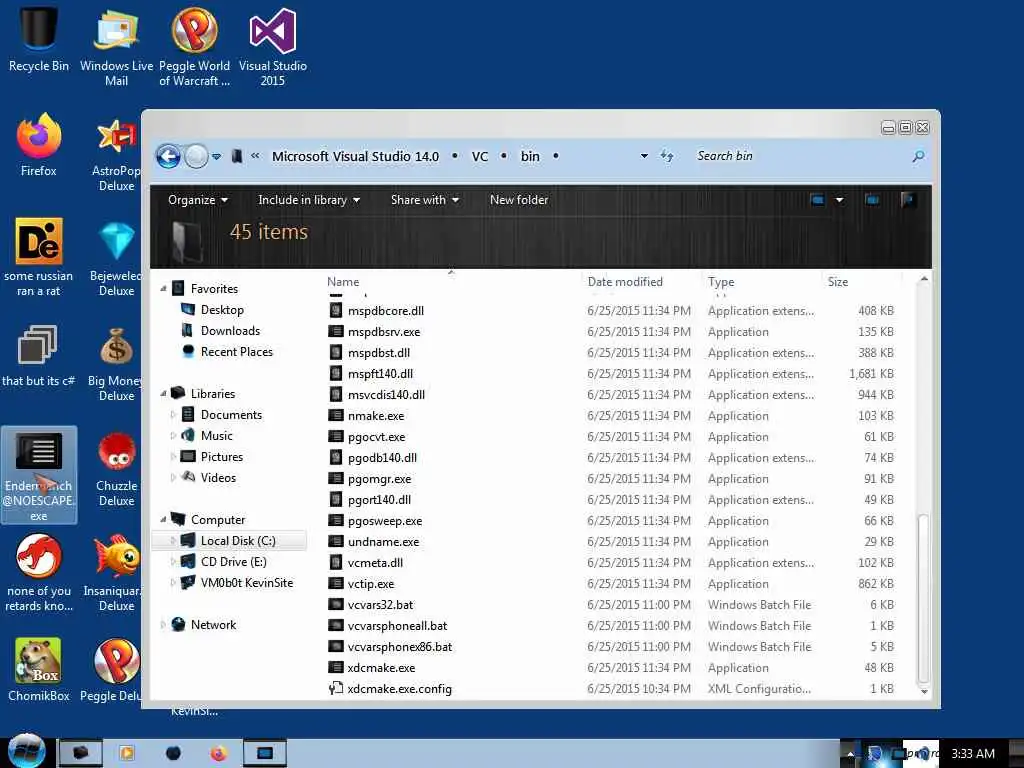Toggle the preview pane icon
This screenshot has width=1024, height=768.
click(x=872, y=200)
